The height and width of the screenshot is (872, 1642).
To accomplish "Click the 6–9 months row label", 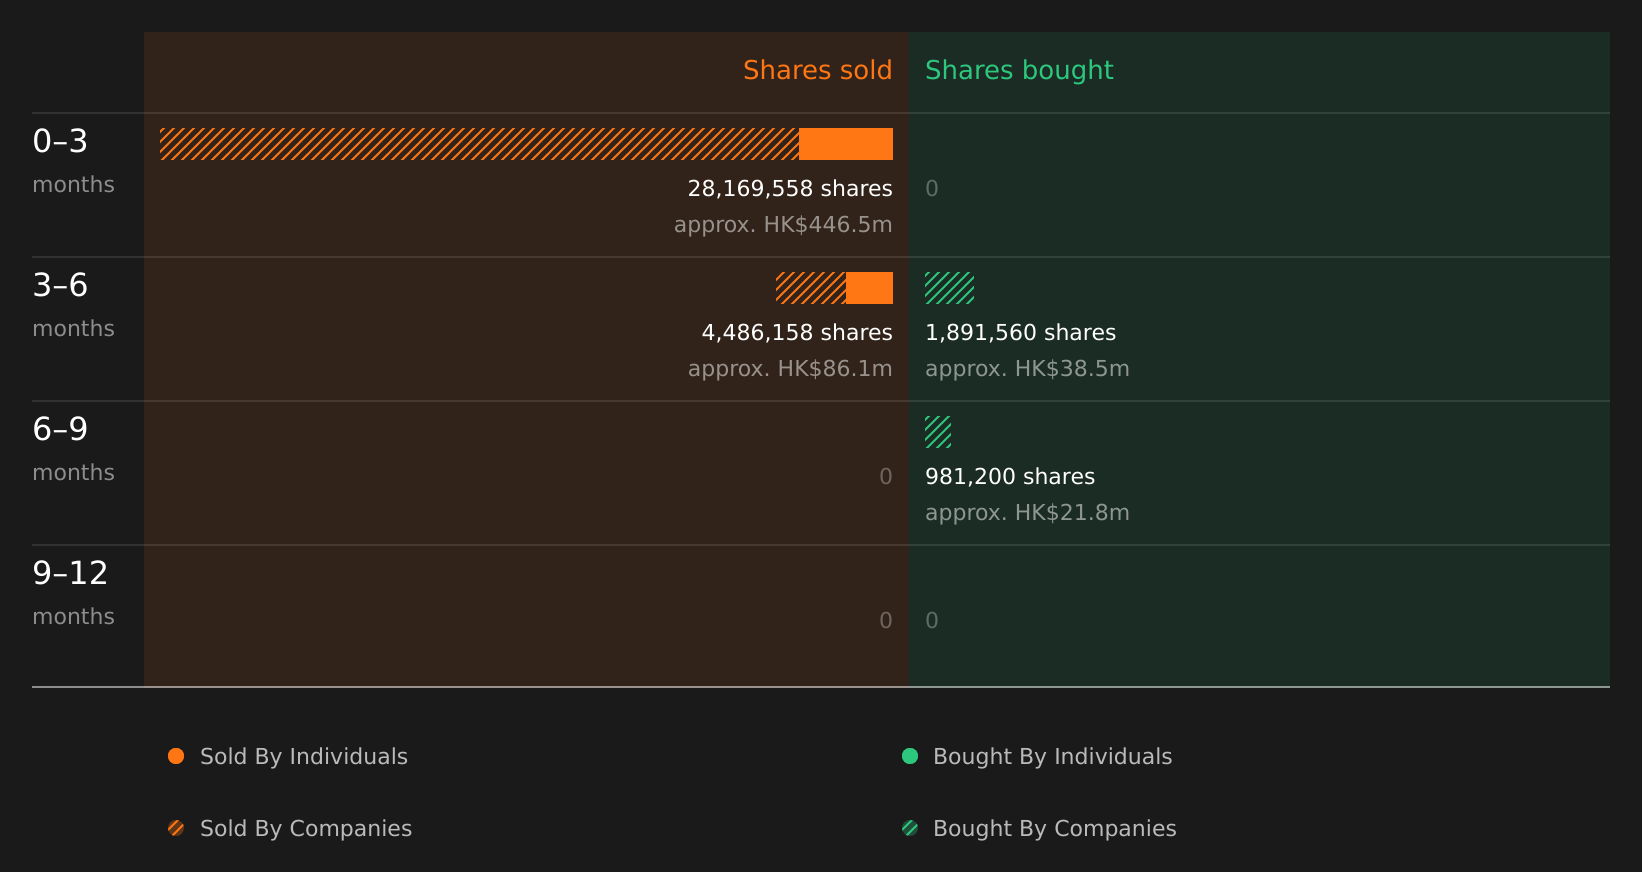I will click(73, 448).
